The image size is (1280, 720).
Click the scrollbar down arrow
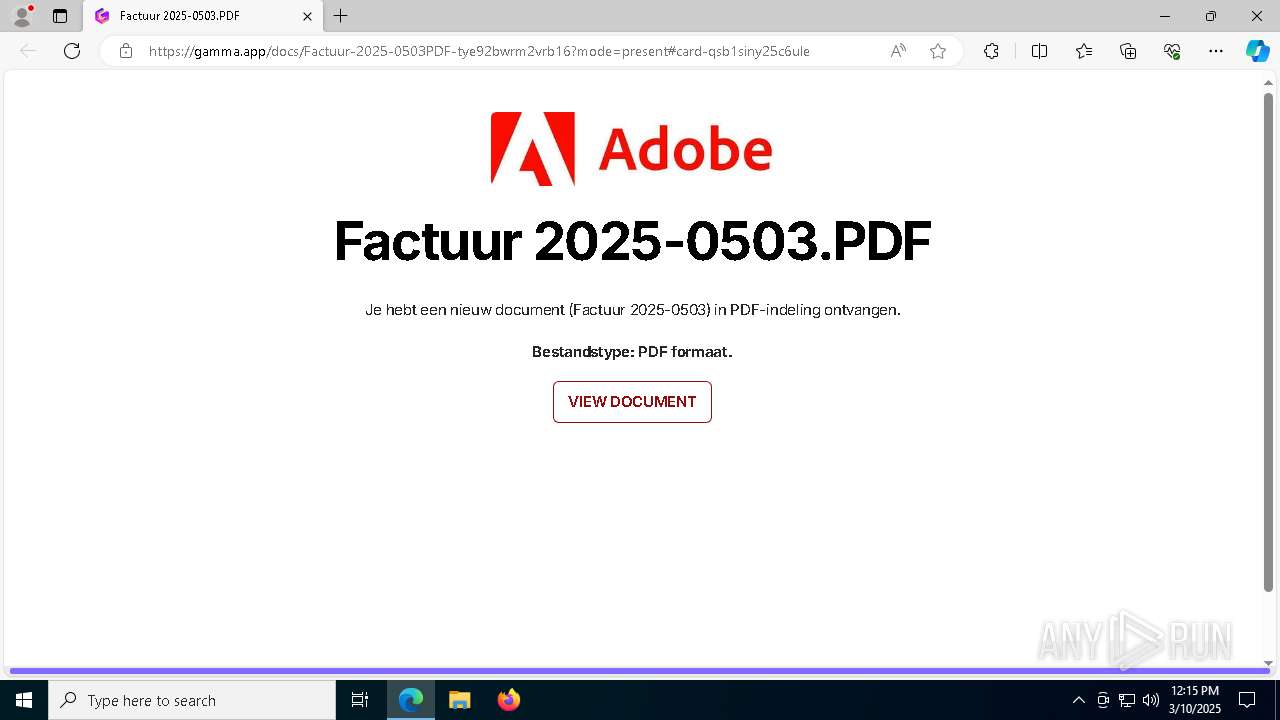coord(1268,663)
